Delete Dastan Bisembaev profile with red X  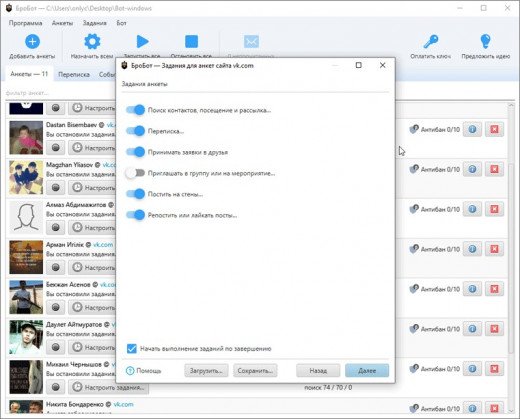[494, 129]
